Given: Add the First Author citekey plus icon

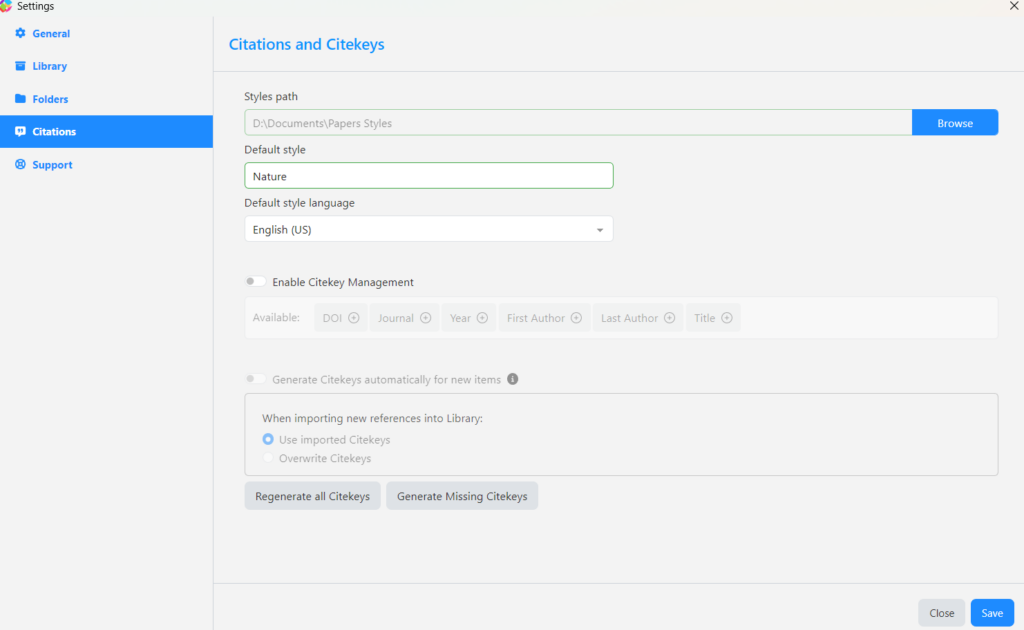Looking at the screenshot, I should 576,318.
